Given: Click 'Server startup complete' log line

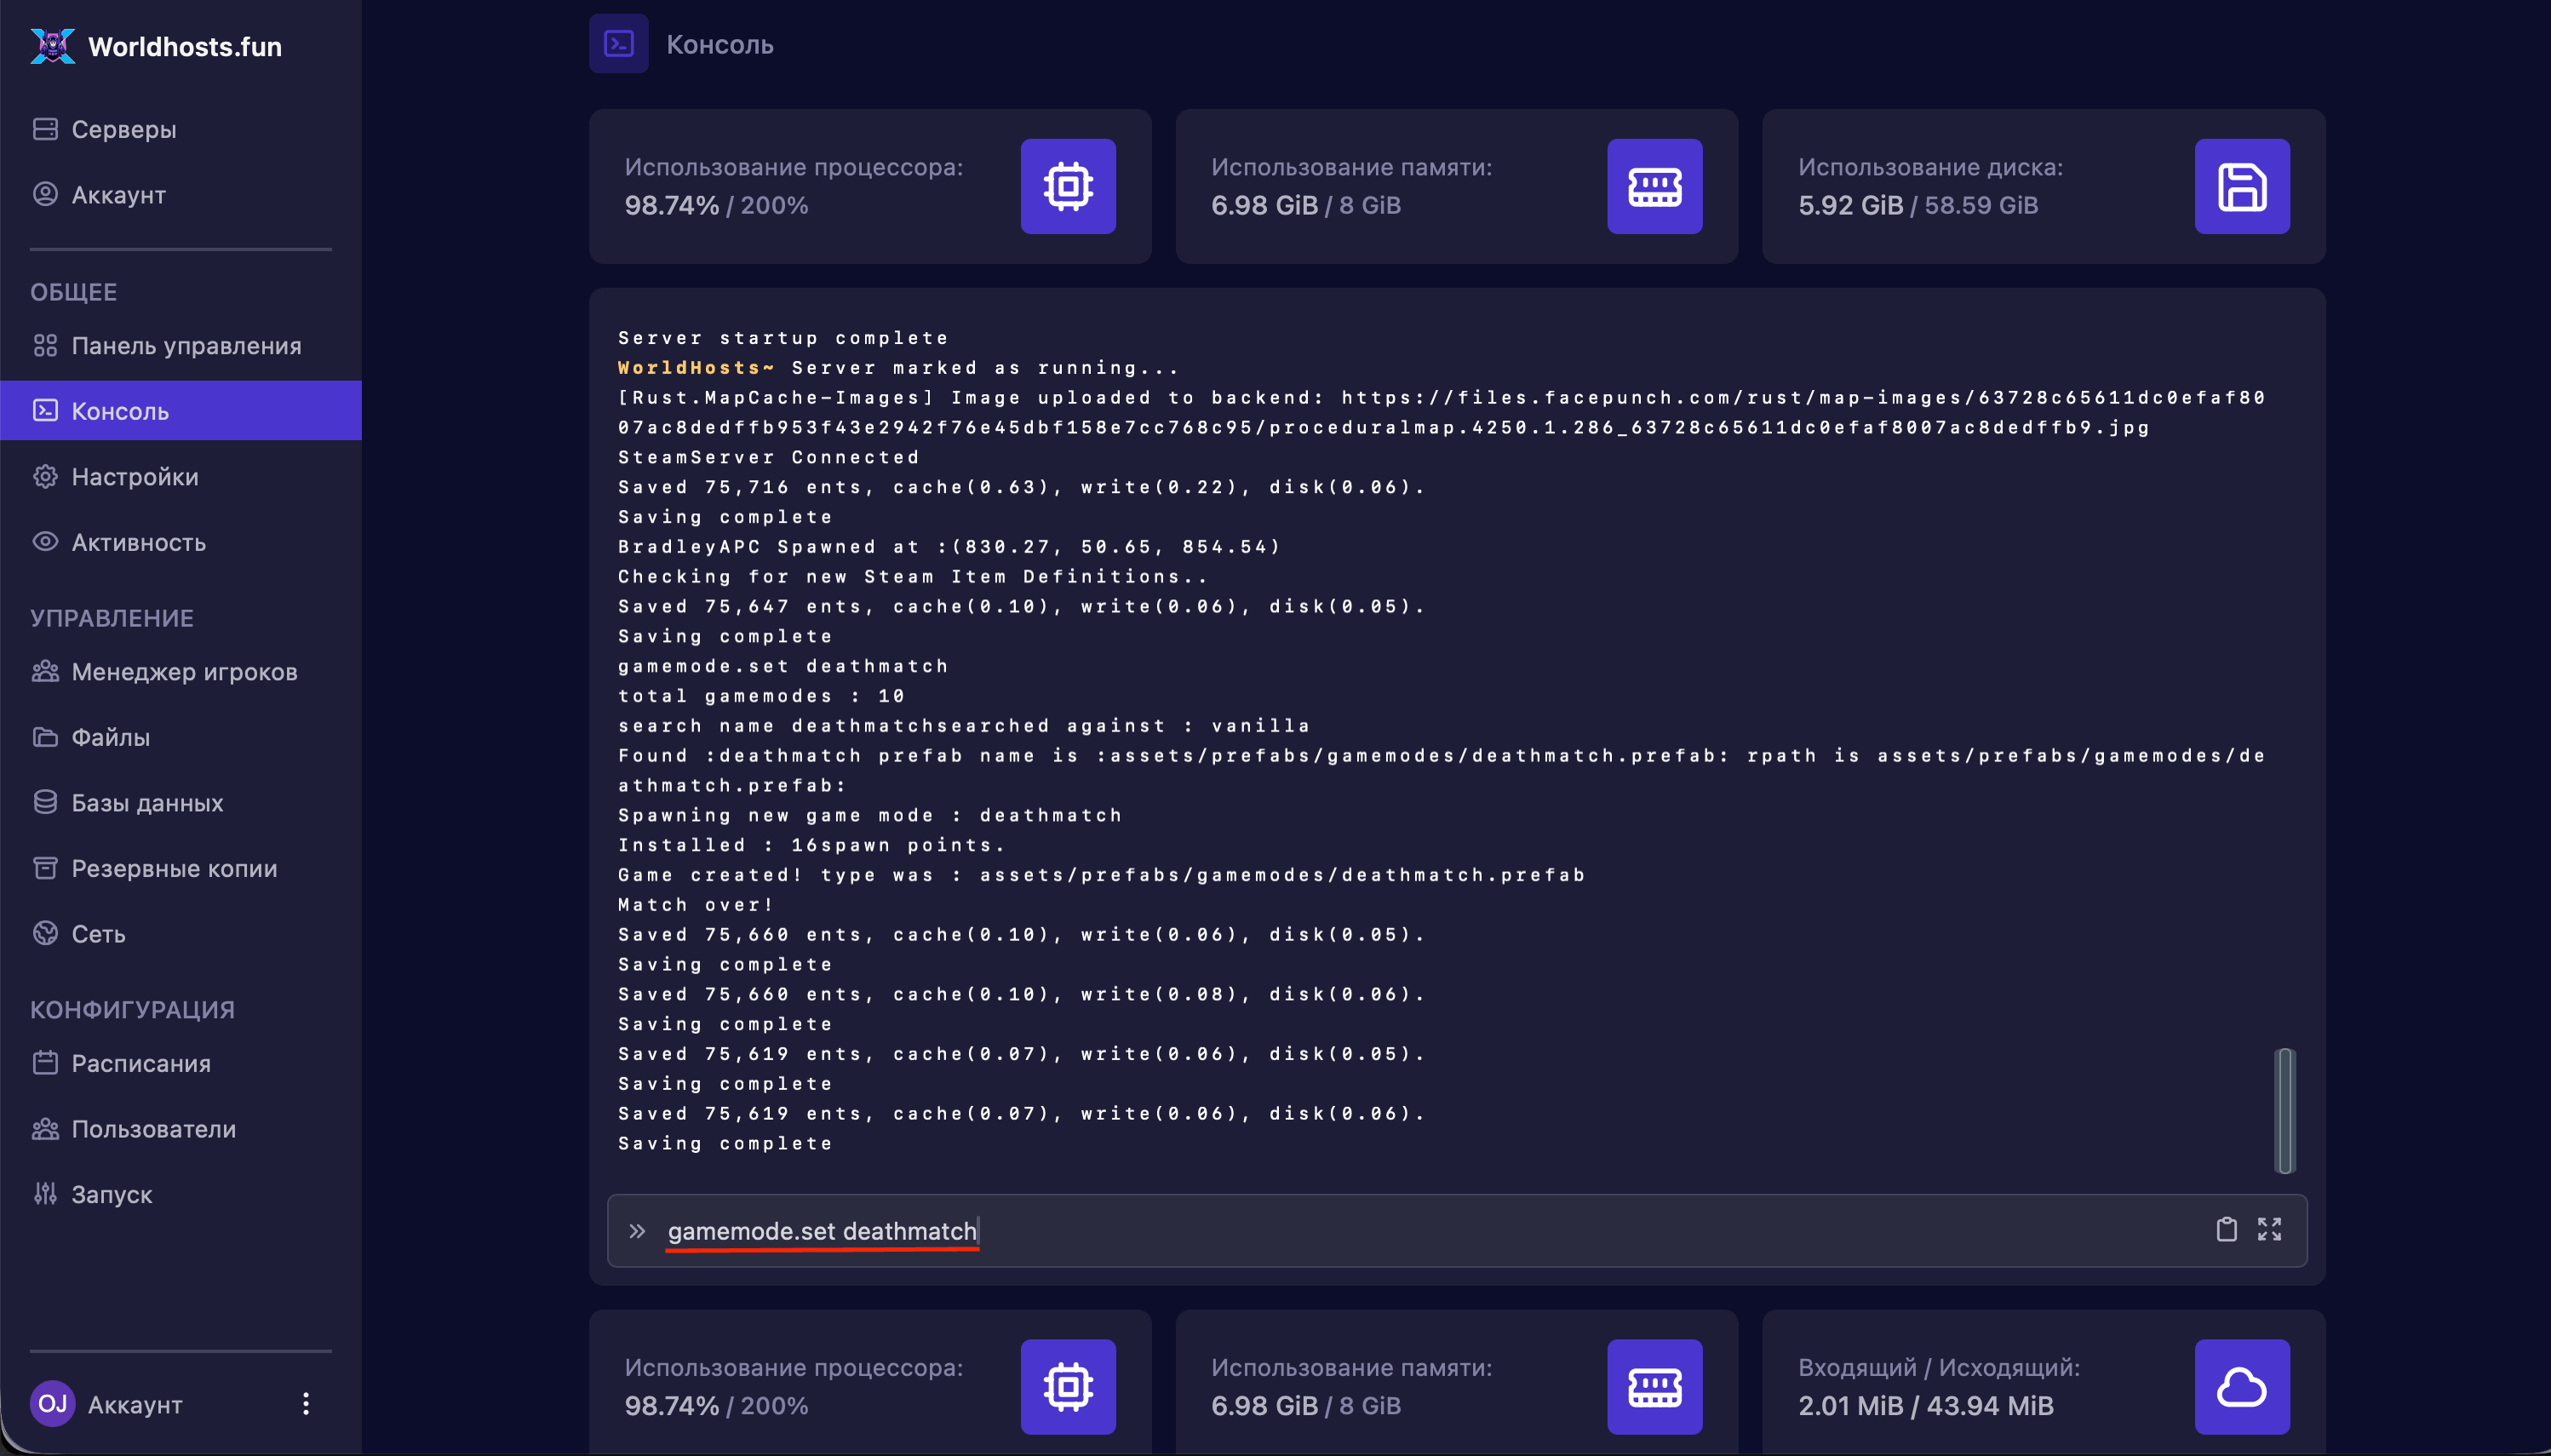Looking at the screenshot, I should point(783,337).
